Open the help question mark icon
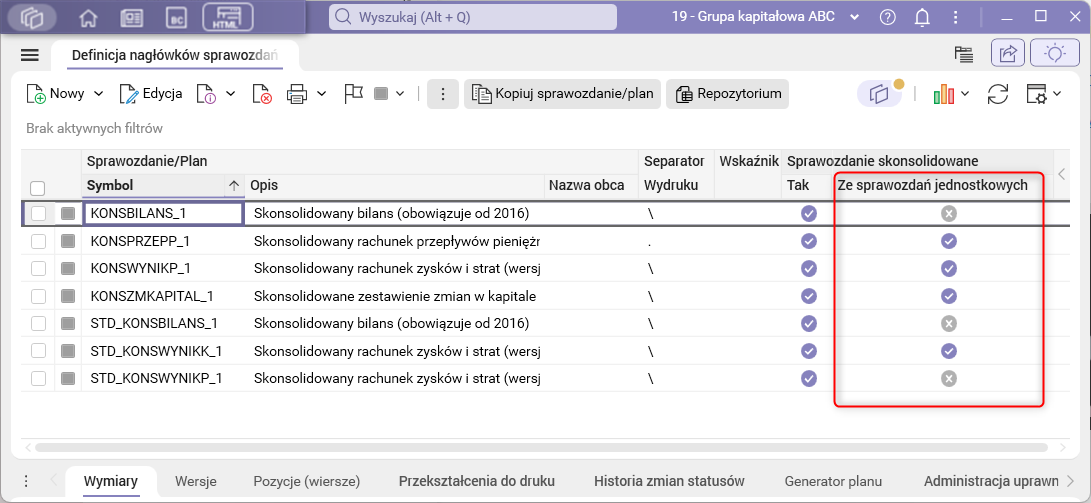The height and width of the screenshot is (503, 1091). click(x=888, y=17)
